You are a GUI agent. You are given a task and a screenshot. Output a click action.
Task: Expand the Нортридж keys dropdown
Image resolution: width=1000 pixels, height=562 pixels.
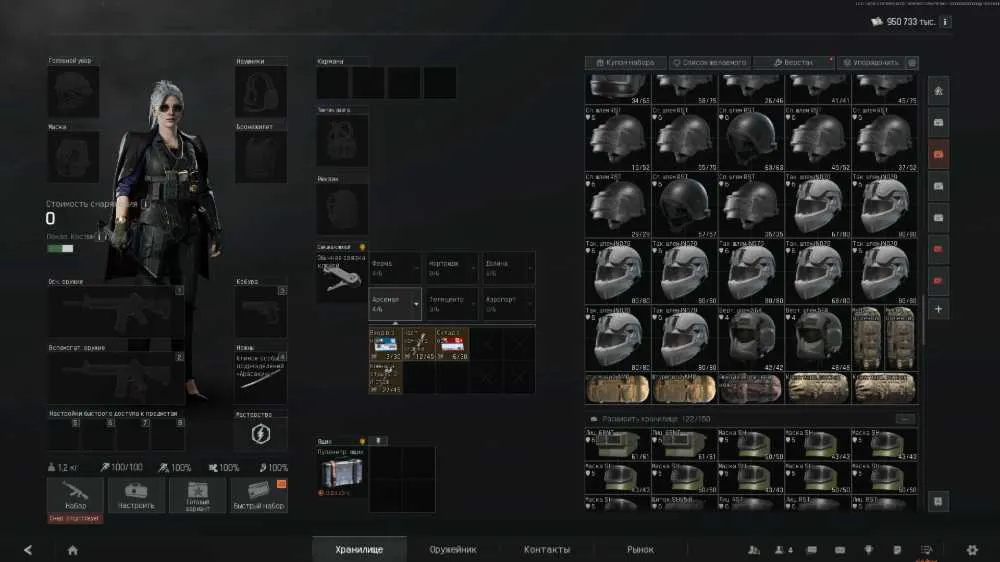[452, 268]
